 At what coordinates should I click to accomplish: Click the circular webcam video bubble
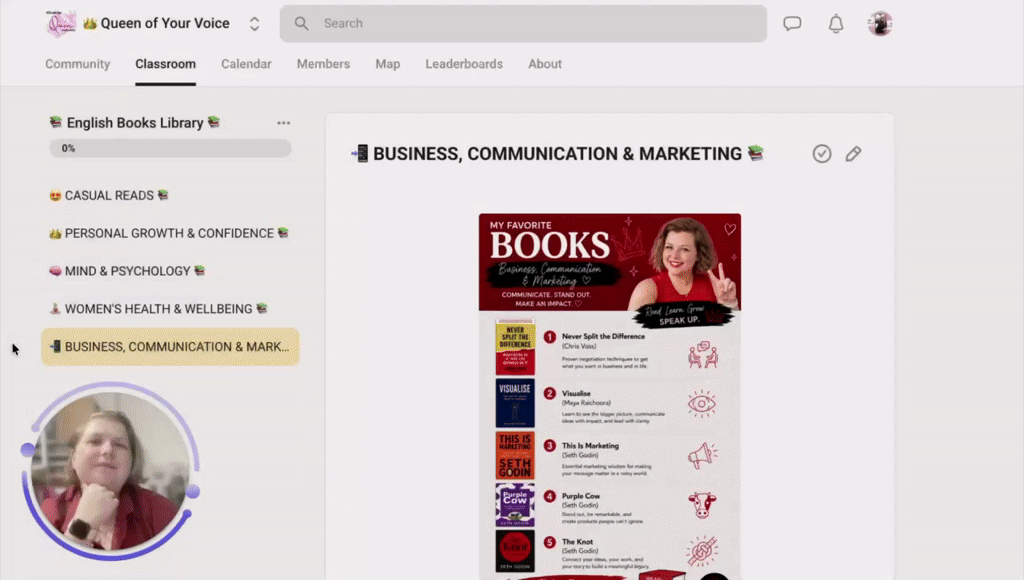point(110,471)
